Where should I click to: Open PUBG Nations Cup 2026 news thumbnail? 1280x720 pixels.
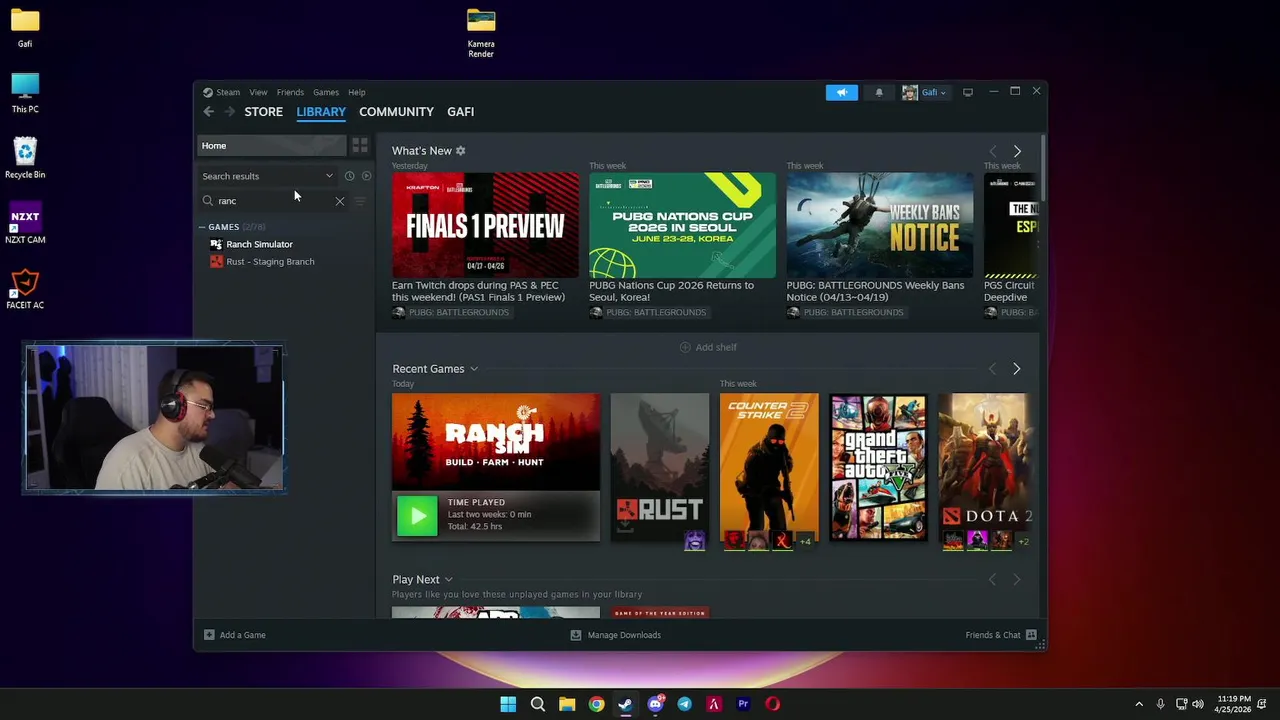[x=682, y=225]
